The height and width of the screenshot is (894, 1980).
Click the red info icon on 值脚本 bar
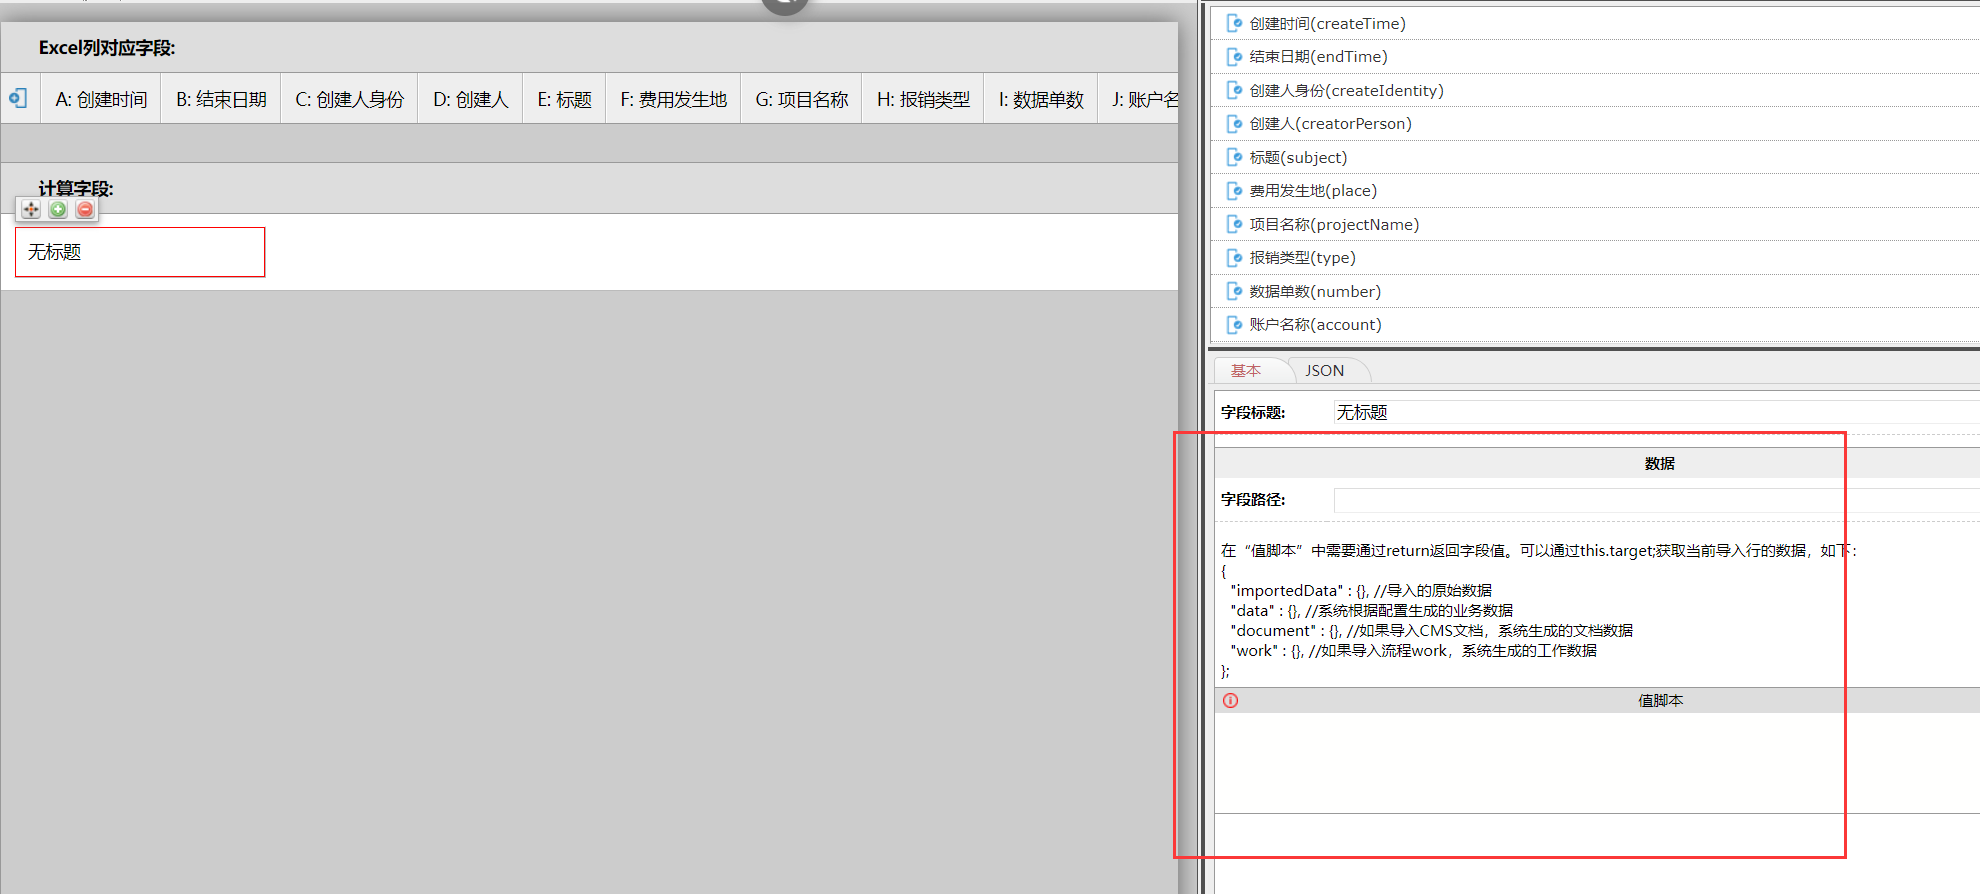[1231, 701]
